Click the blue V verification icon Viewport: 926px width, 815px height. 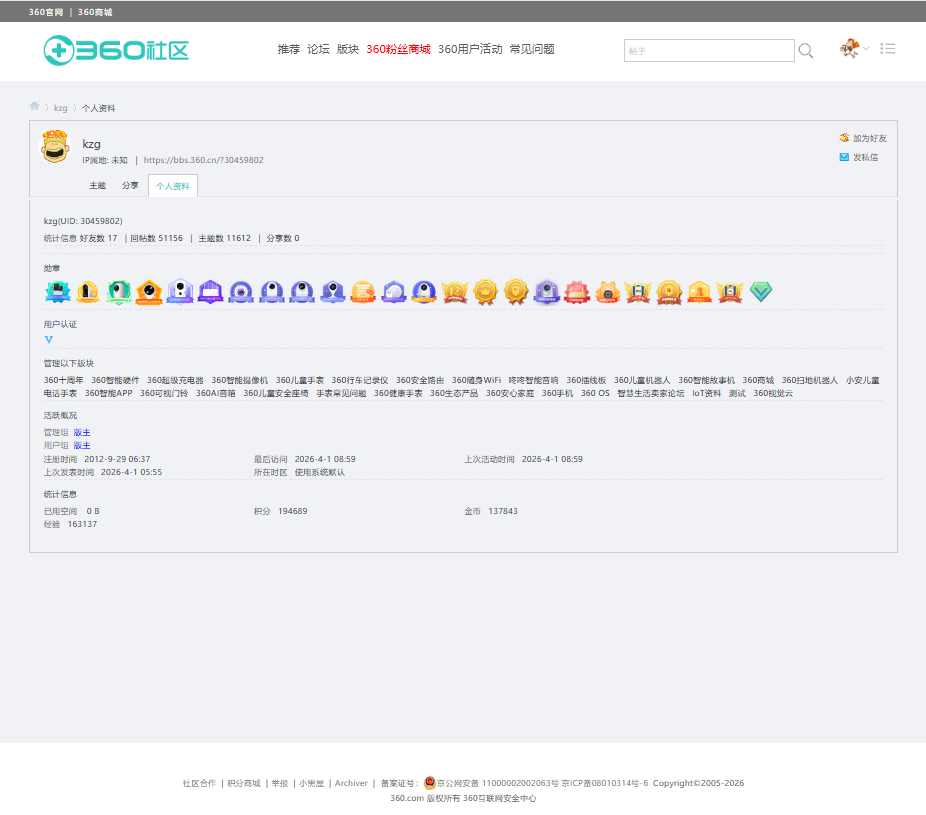pos(49,340)
